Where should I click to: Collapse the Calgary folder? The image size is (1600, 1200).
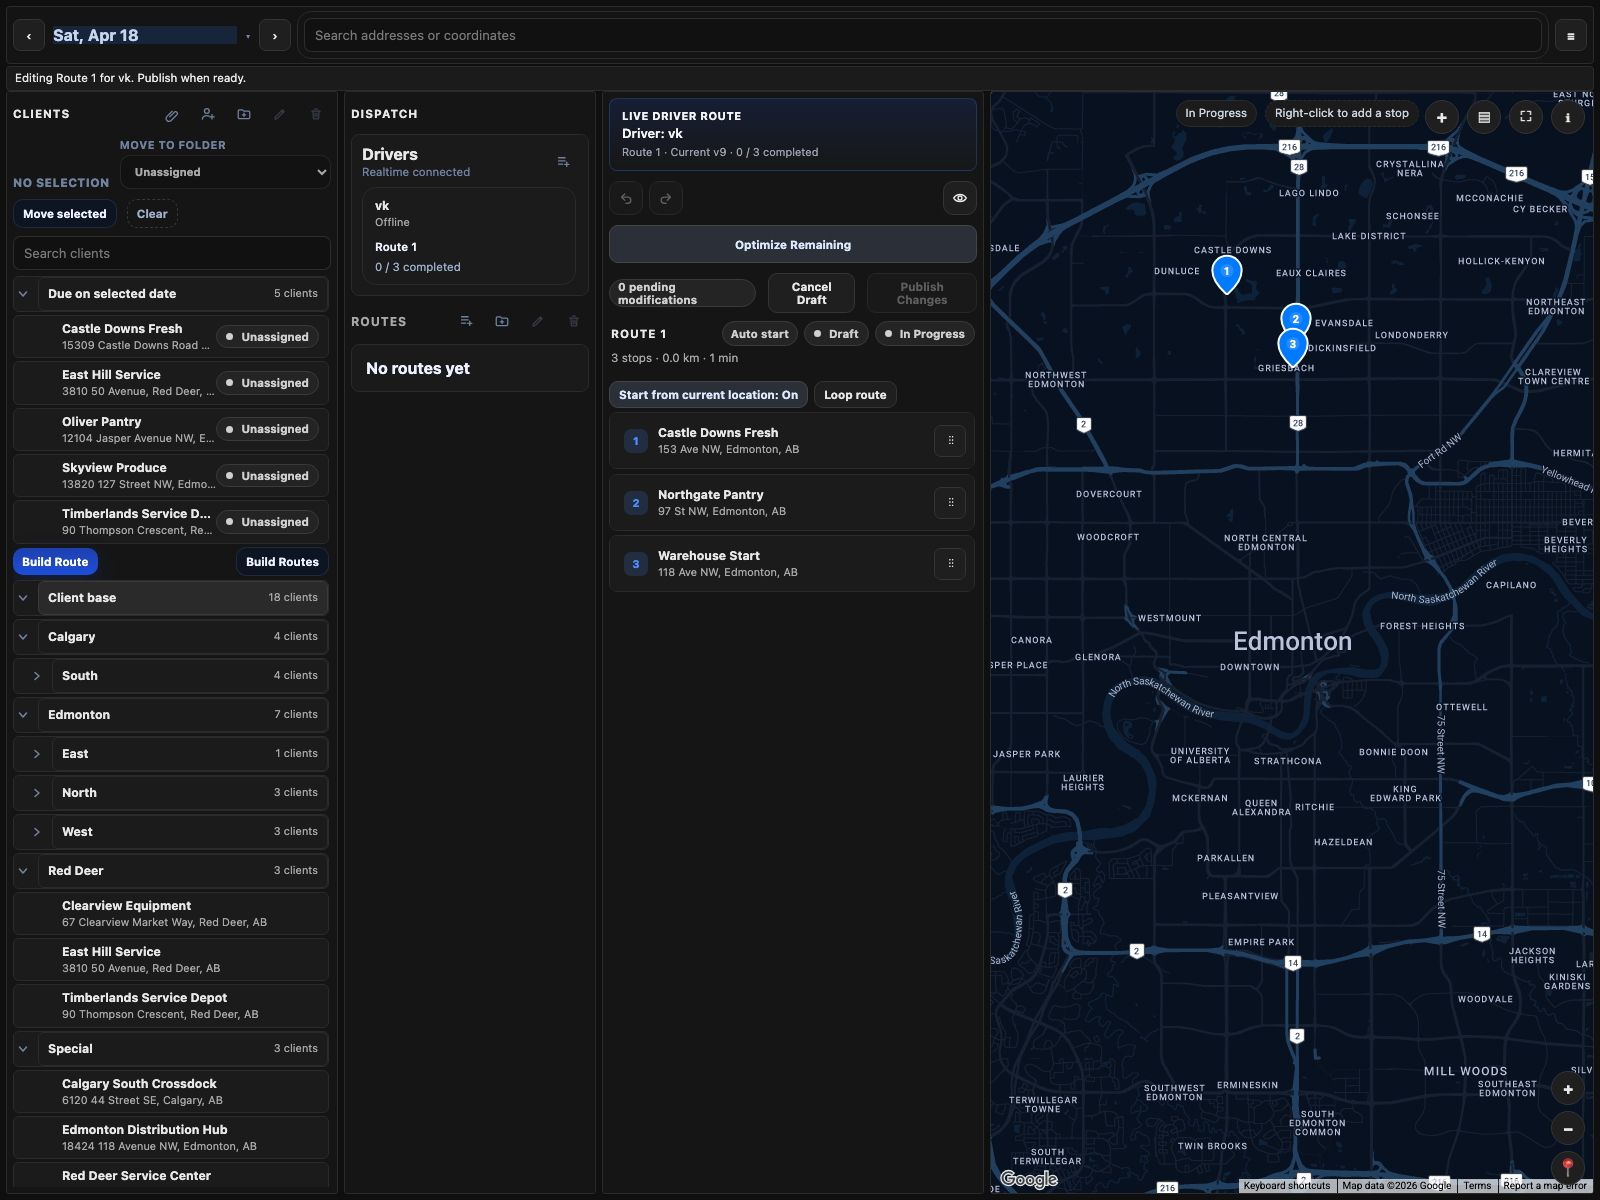(x=23, y=637)
